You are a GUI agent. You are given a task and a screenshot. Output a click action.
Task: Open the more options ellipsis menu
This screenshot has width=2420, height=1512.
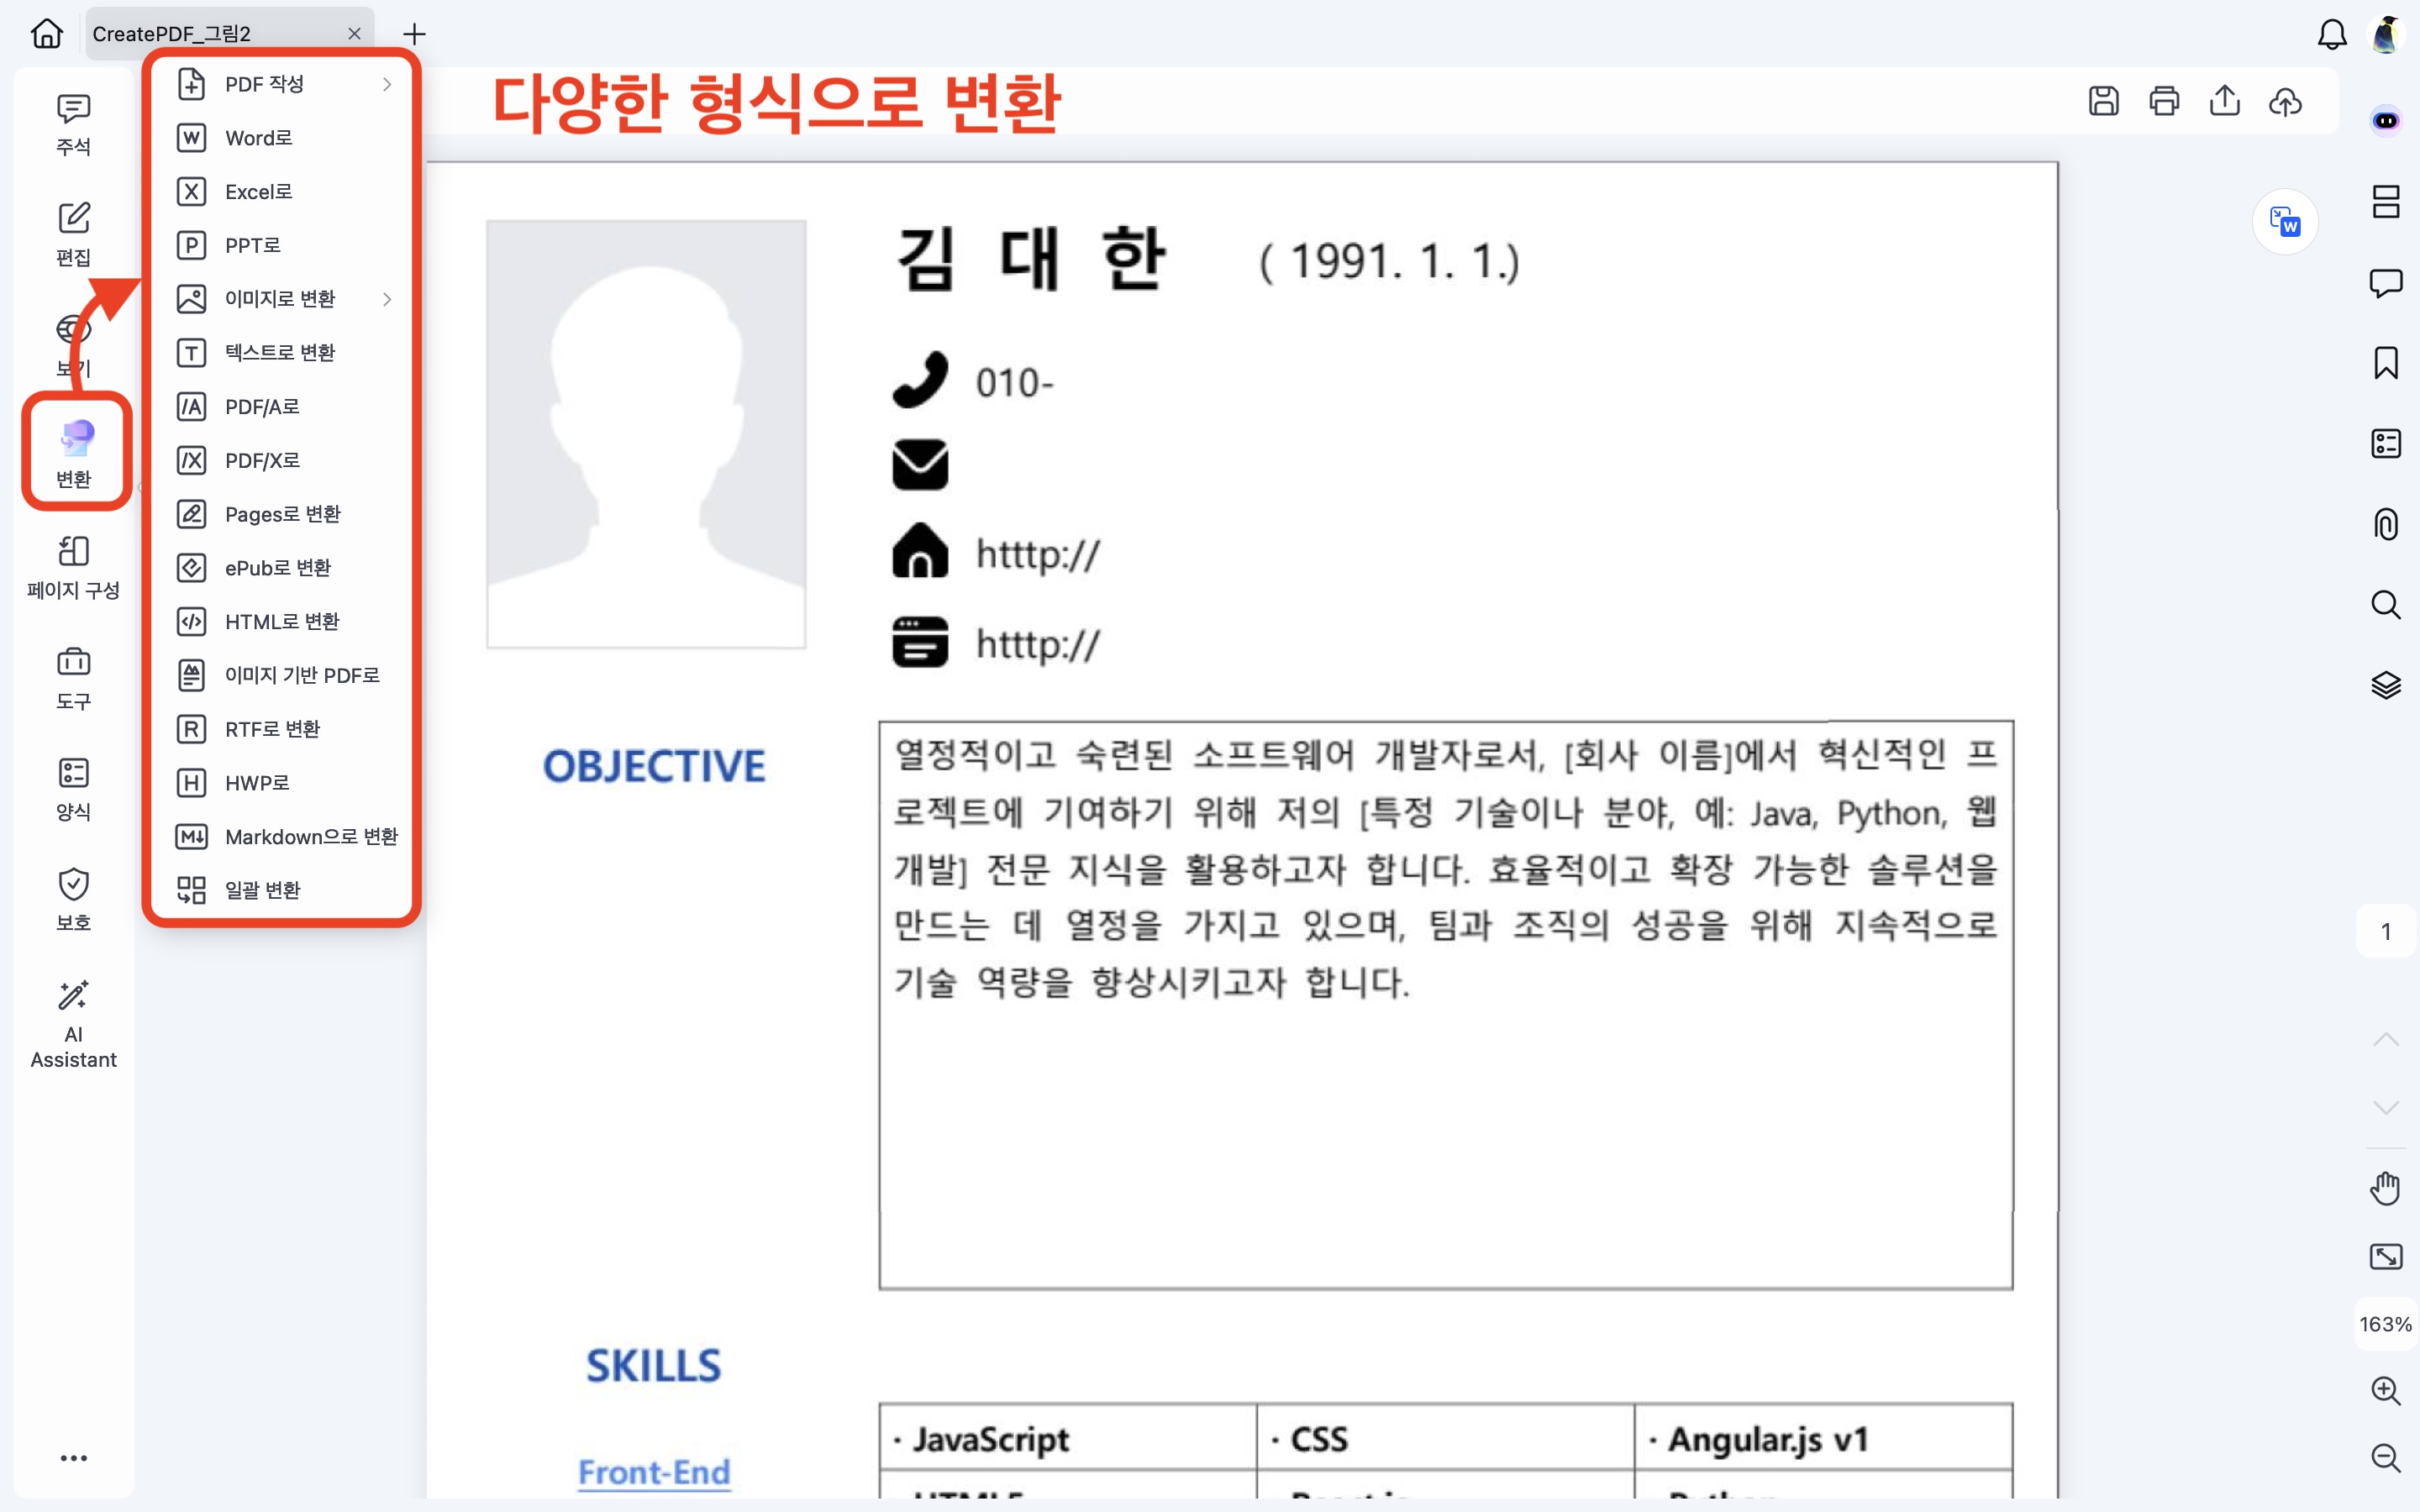(73, 1457)
